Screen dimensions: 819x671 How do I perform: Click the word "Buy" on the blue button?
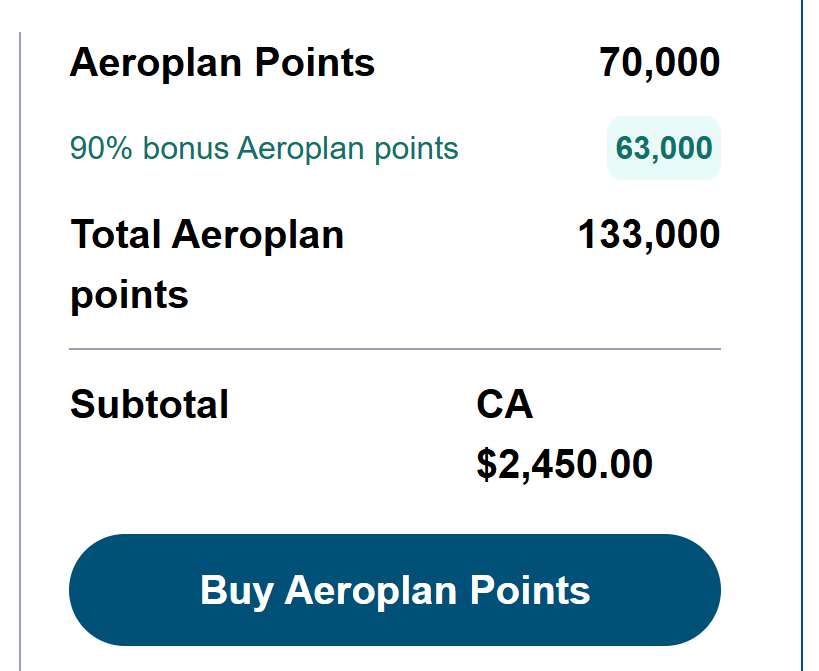pyautogui.click(x=237, y=590)
